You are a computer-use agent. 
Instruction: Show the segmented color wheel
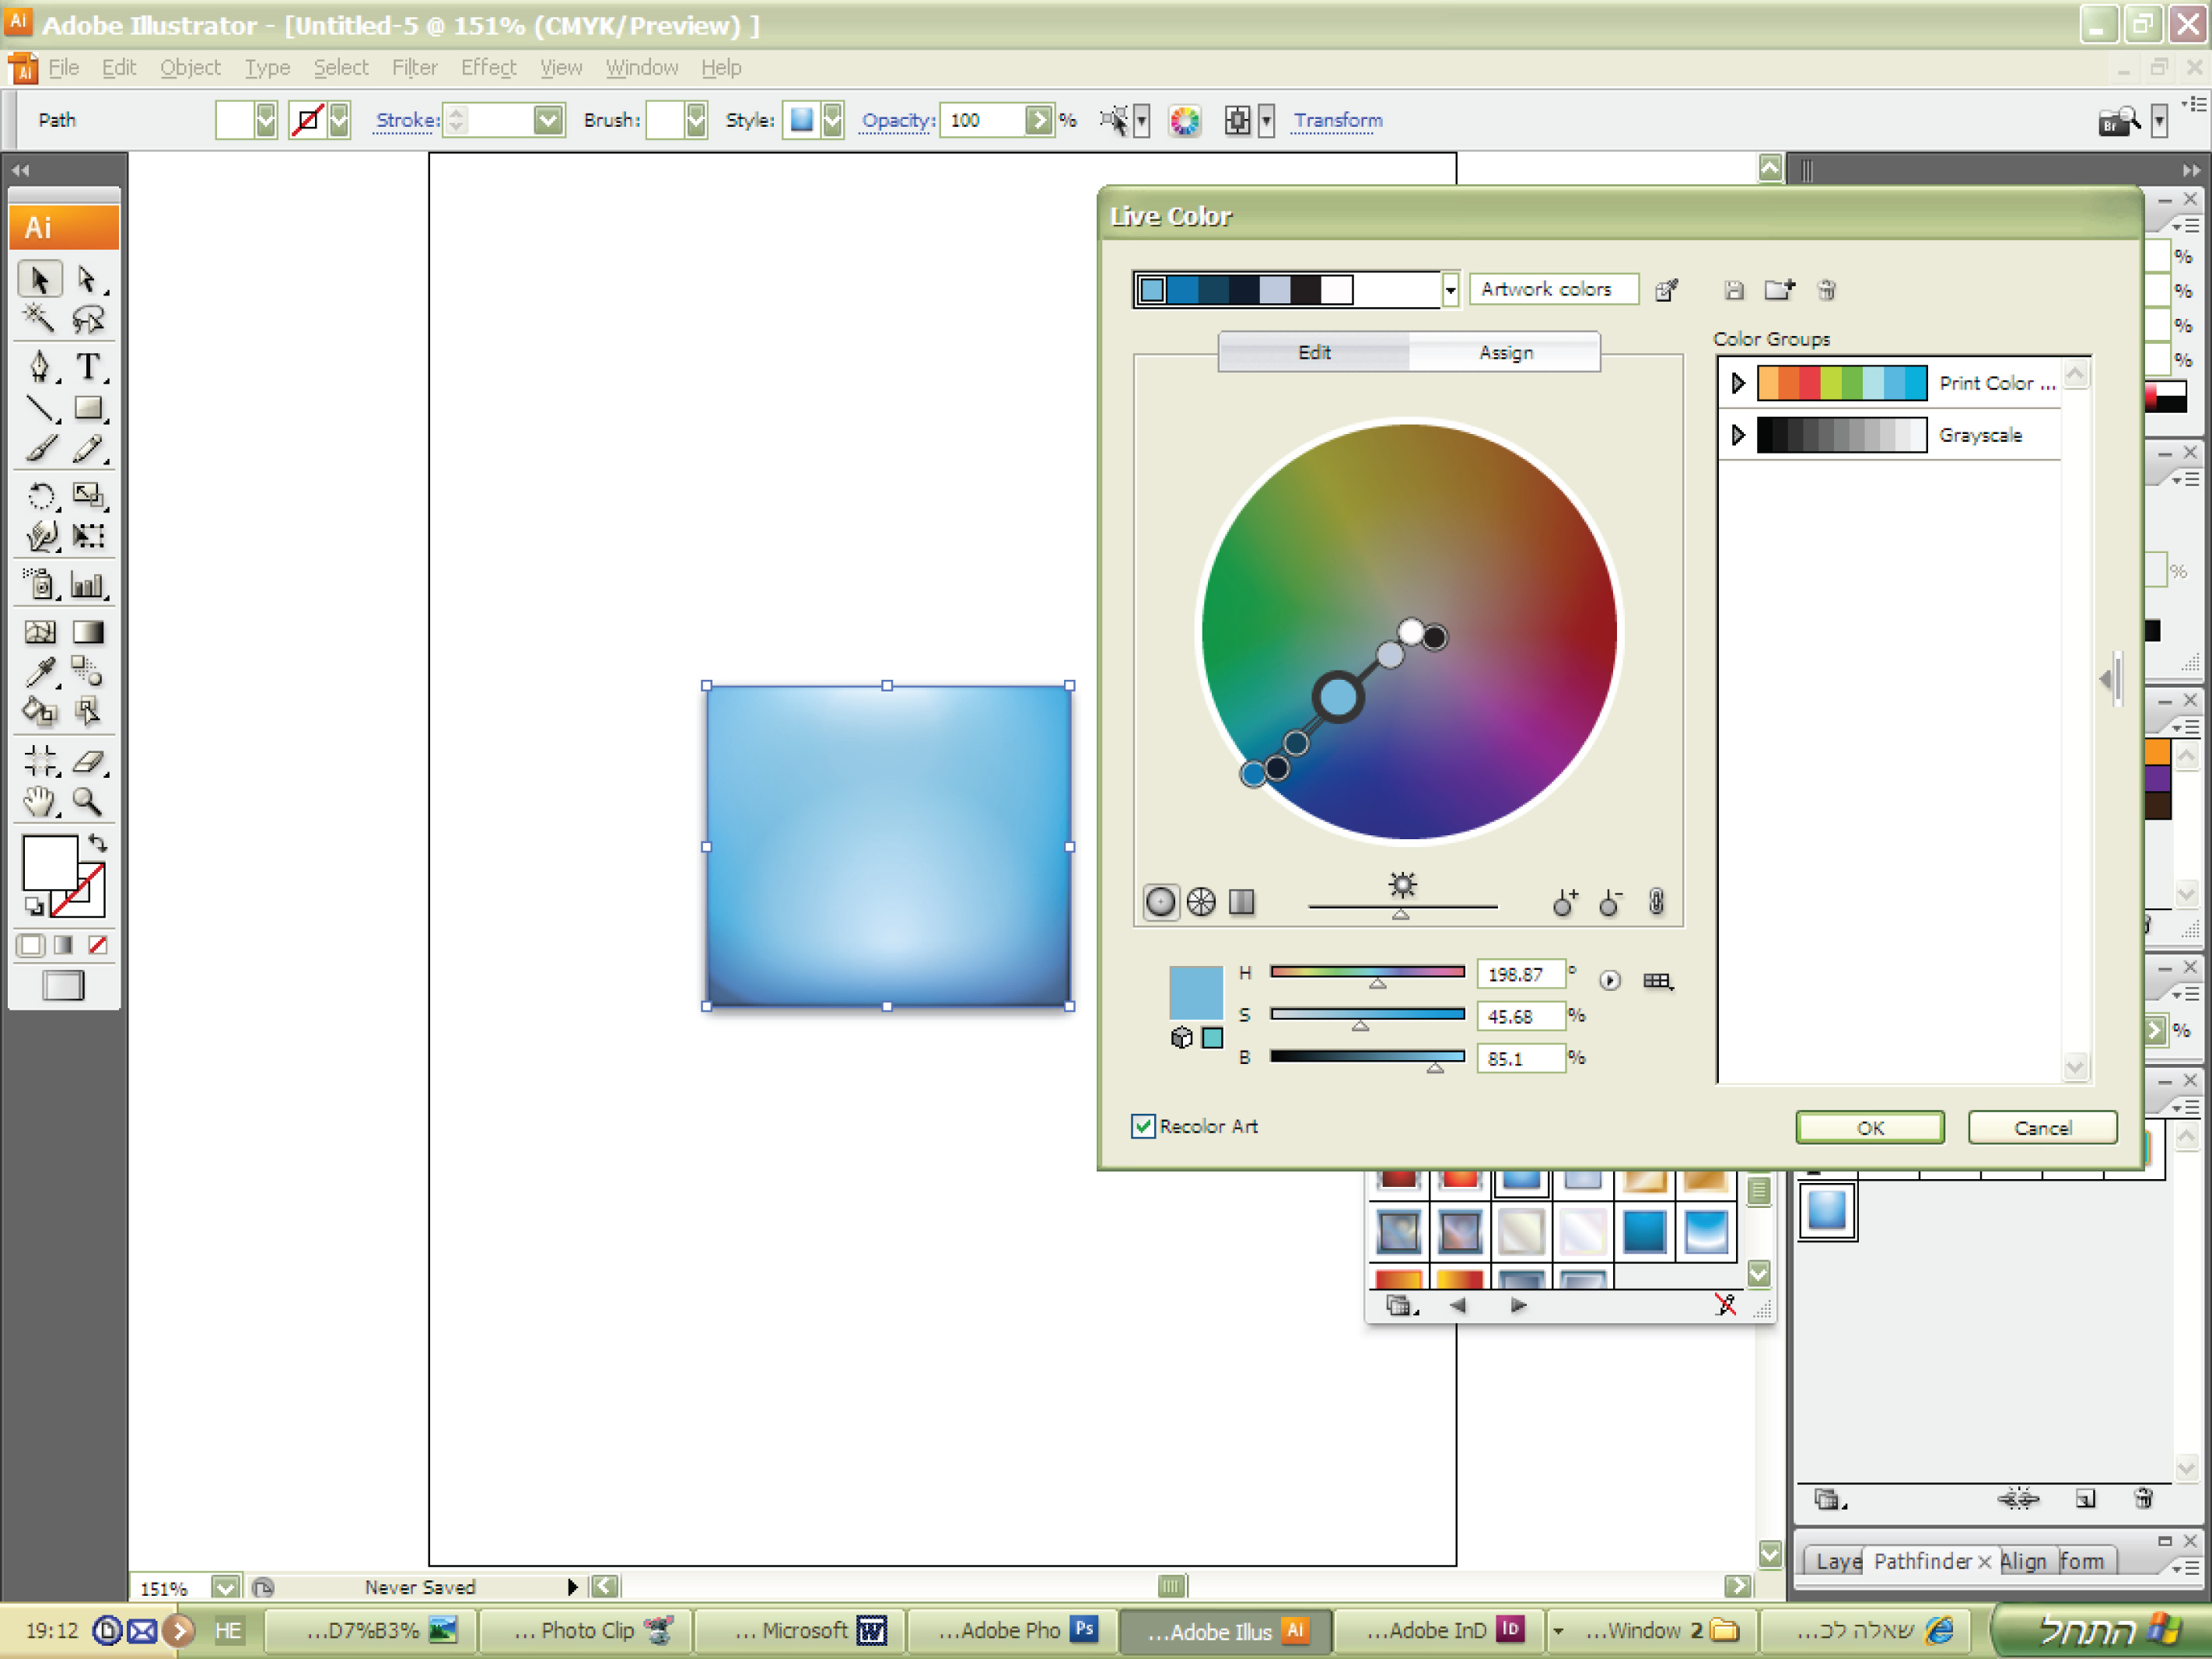[x=1201, y=903]
